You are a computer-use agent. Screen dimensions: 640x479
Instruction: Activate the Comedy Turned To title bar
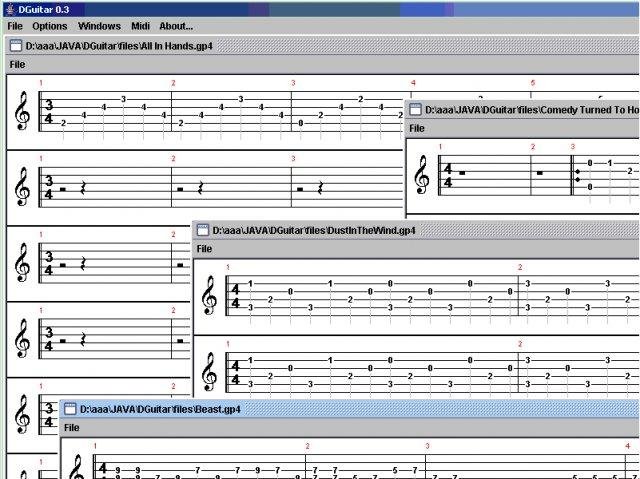pos(523,110)
